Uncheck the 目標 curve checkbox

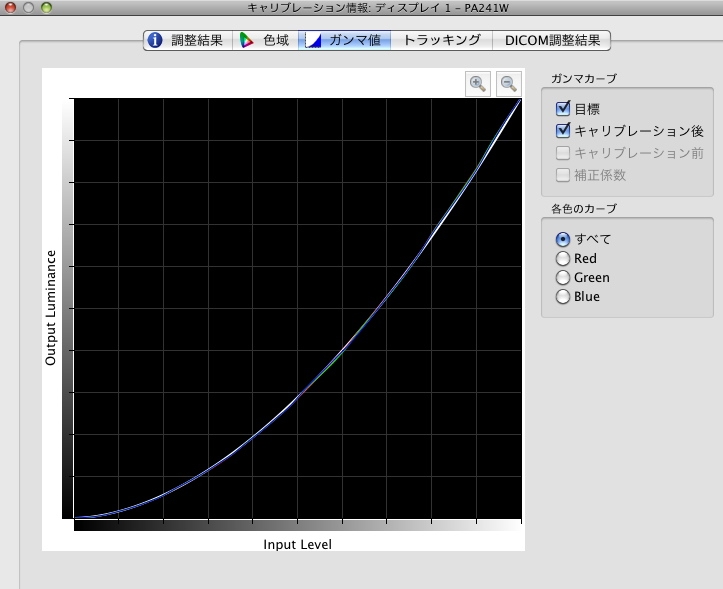pyautogui.click(x=563, y=108)
